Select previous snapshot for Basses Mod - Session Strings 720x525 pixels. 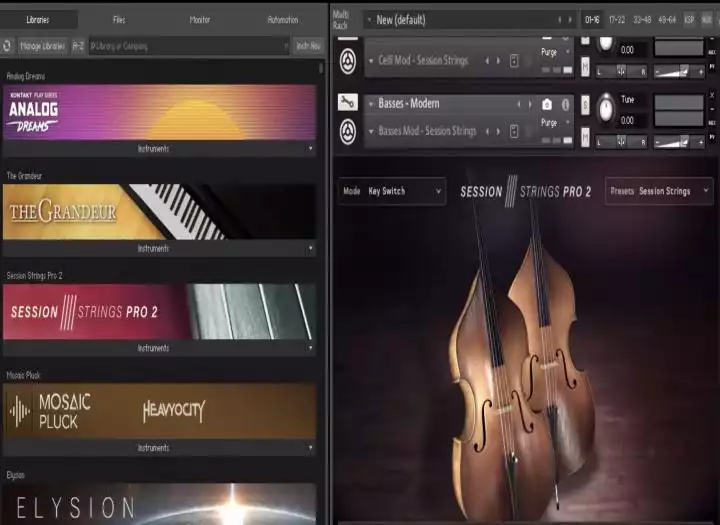tap(487, 131)
